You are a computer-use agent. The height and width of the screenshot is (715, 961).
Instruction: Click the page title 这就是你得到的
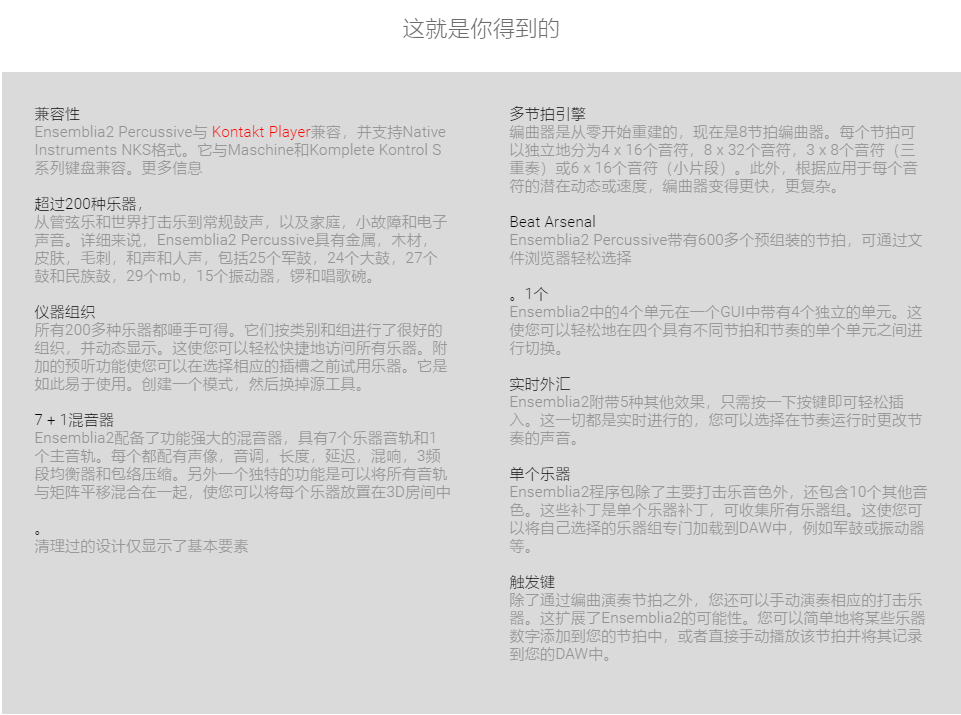(480, 29)
